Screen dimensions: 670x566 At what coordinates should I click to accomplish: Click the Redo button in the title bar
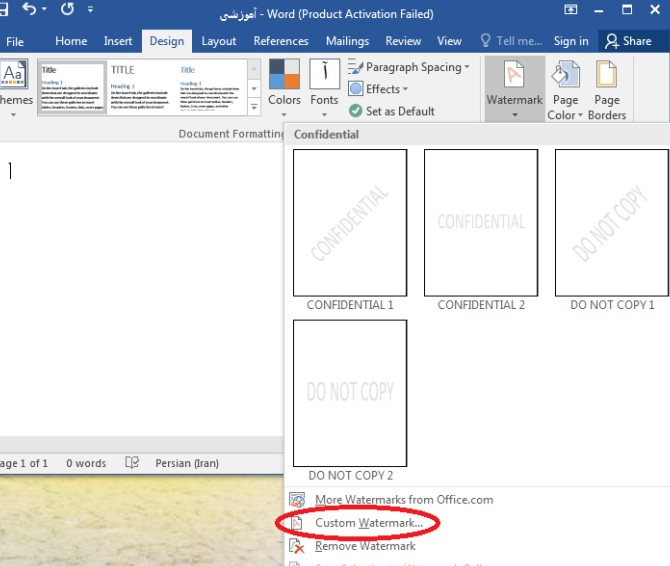[67, 12]
